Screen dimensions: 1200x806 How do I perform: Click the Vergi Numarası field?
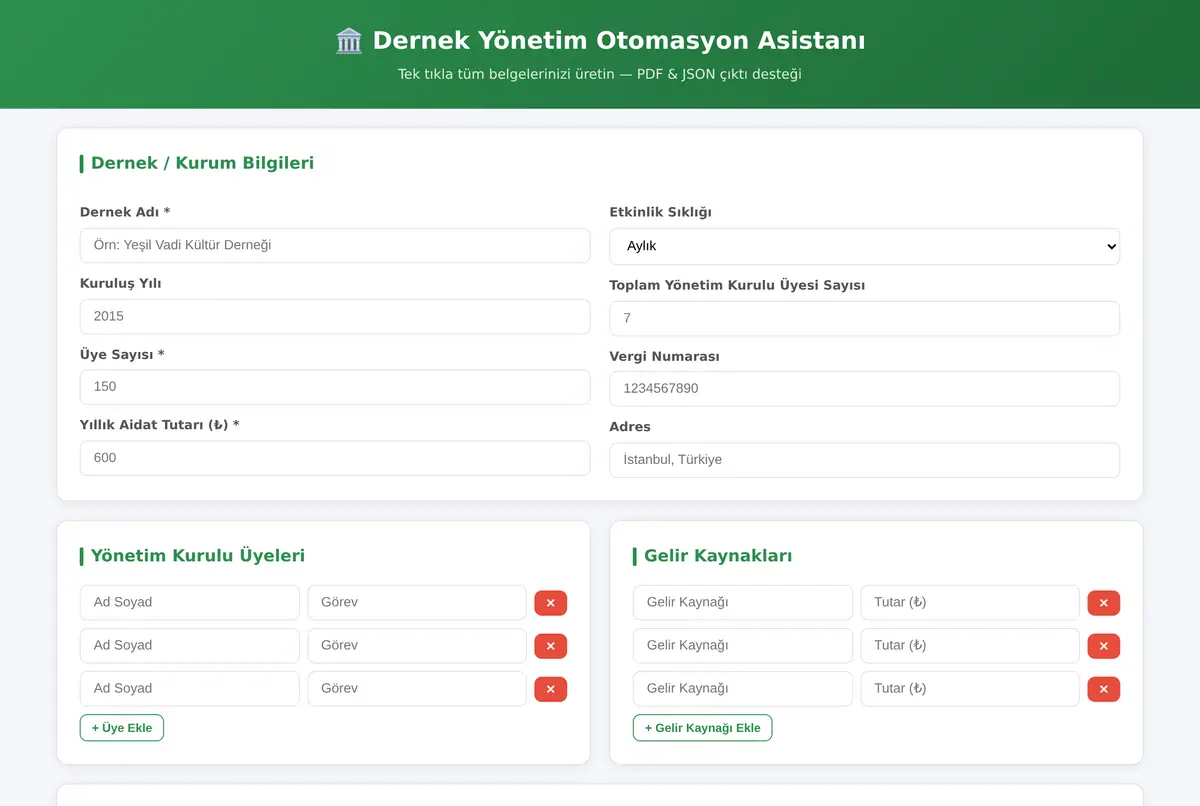pyautogui.click(x=864, y=388)
